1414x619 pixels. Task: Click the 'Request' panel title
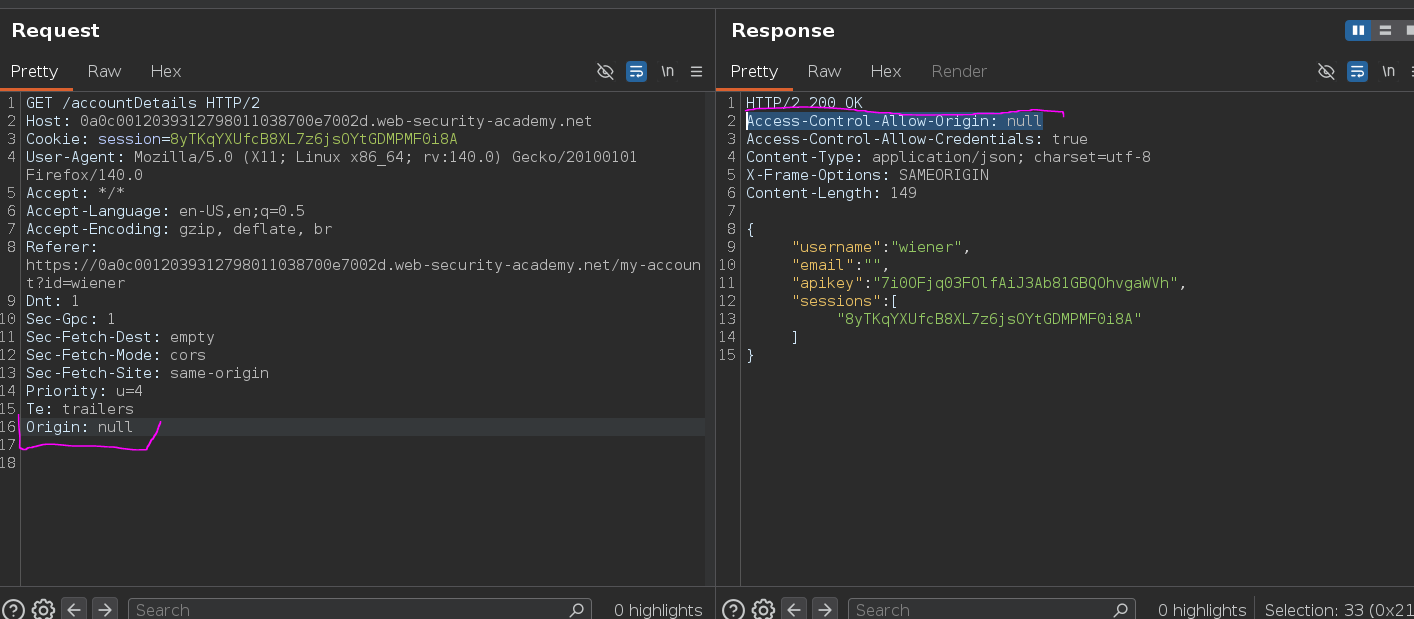[55, 31]
